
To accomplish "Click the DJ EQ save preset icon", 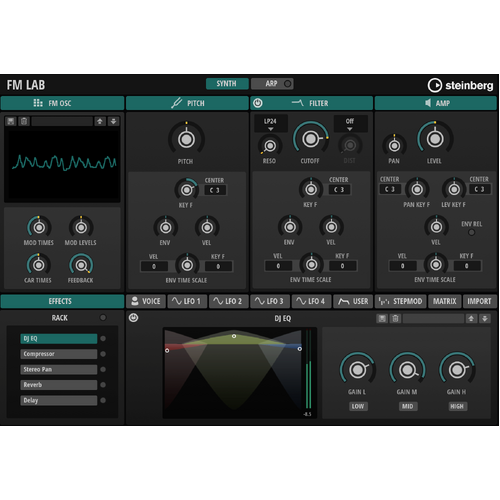I will tap(382, 319).
